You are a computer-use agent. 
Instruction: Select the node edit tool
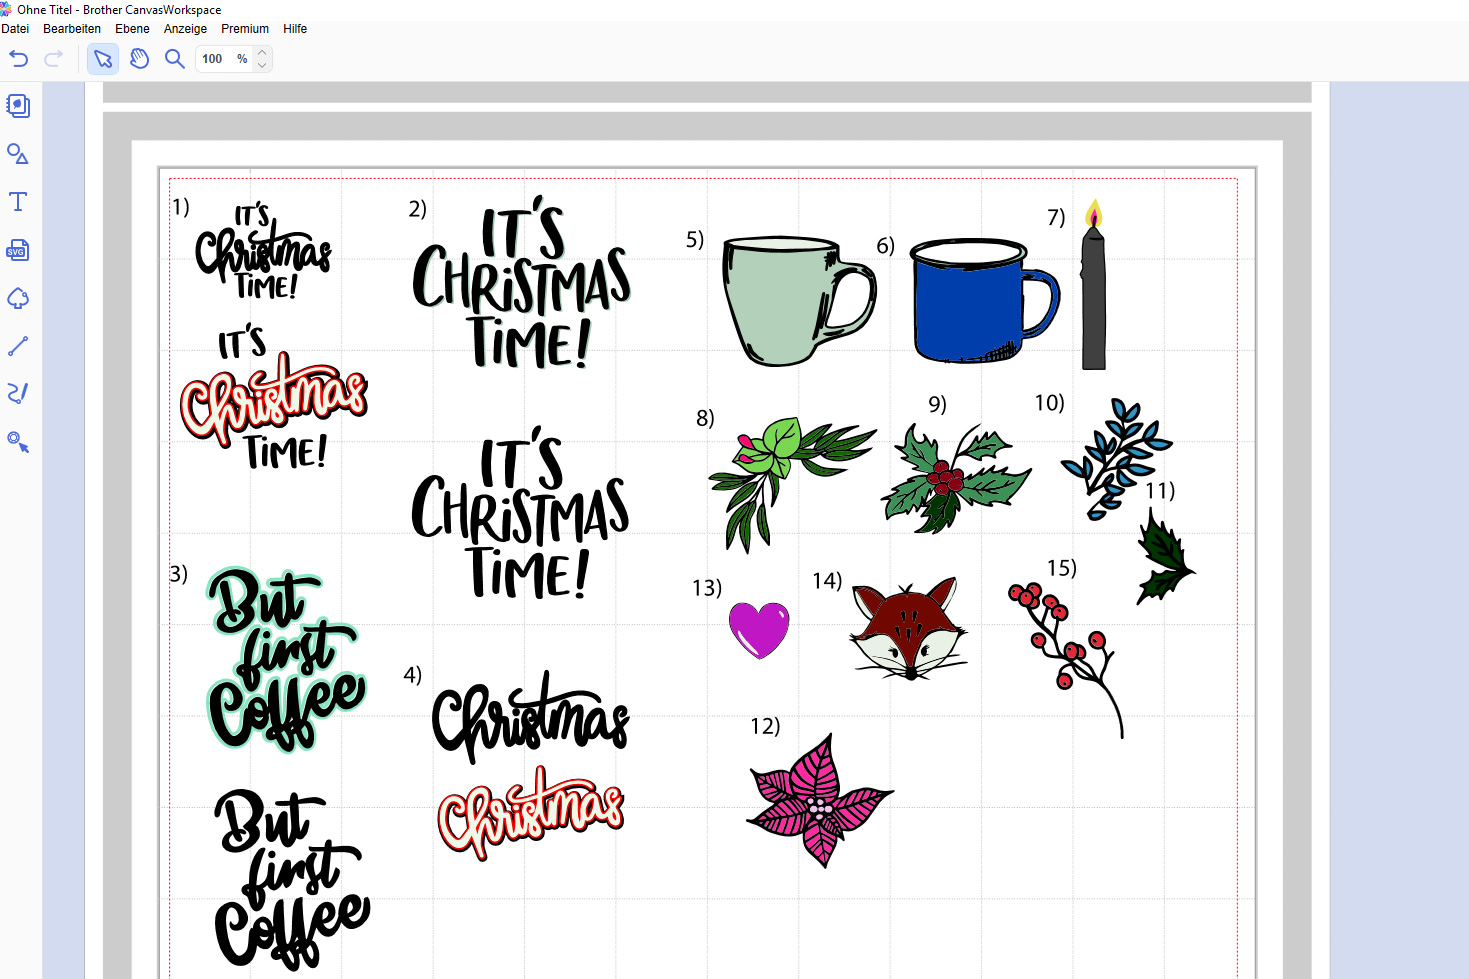click(x=18, y=441)
